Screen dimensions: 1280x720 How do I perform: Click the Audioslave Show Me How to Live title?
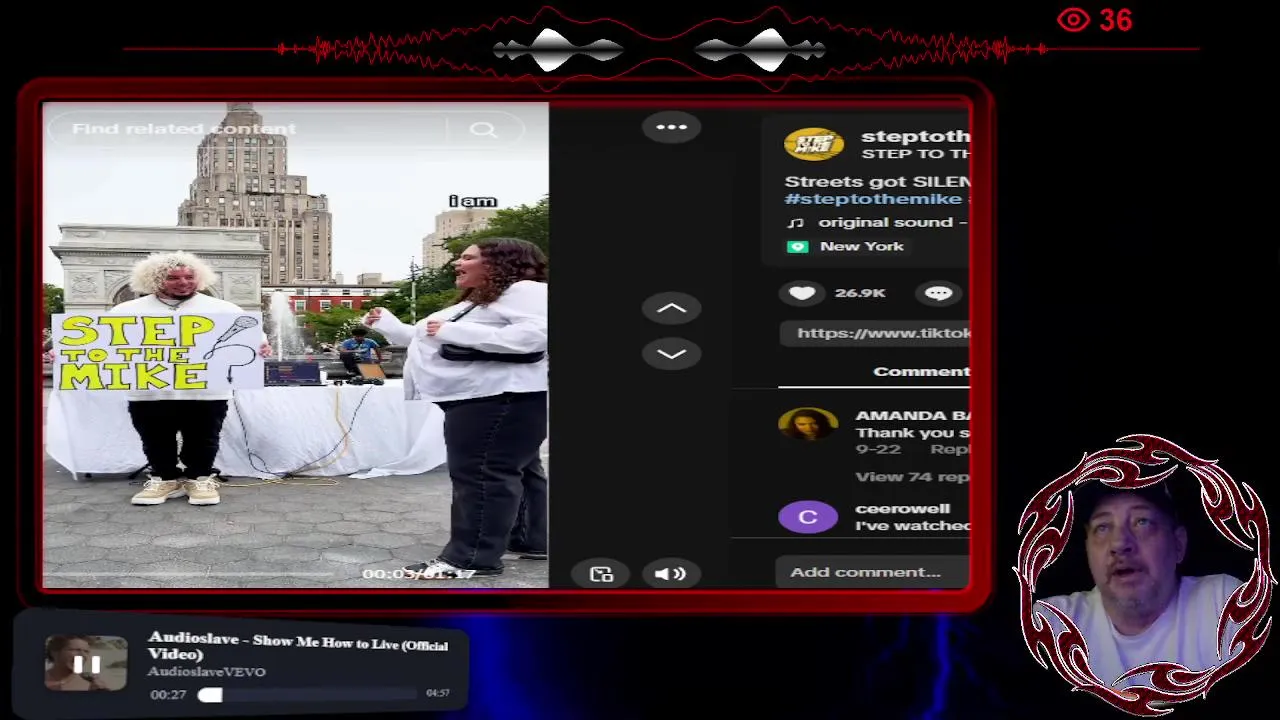(297, 647)
